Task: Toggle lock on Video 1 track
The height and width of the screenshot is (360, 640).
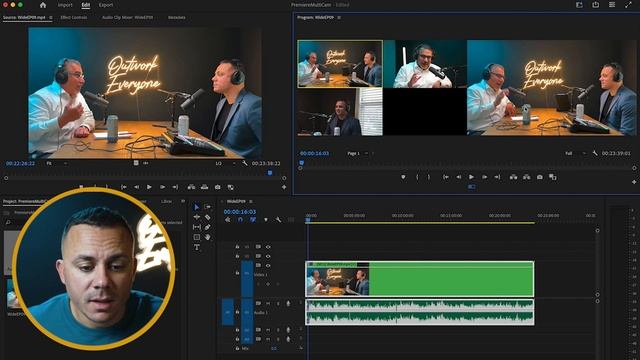Action: pos(237,273)
